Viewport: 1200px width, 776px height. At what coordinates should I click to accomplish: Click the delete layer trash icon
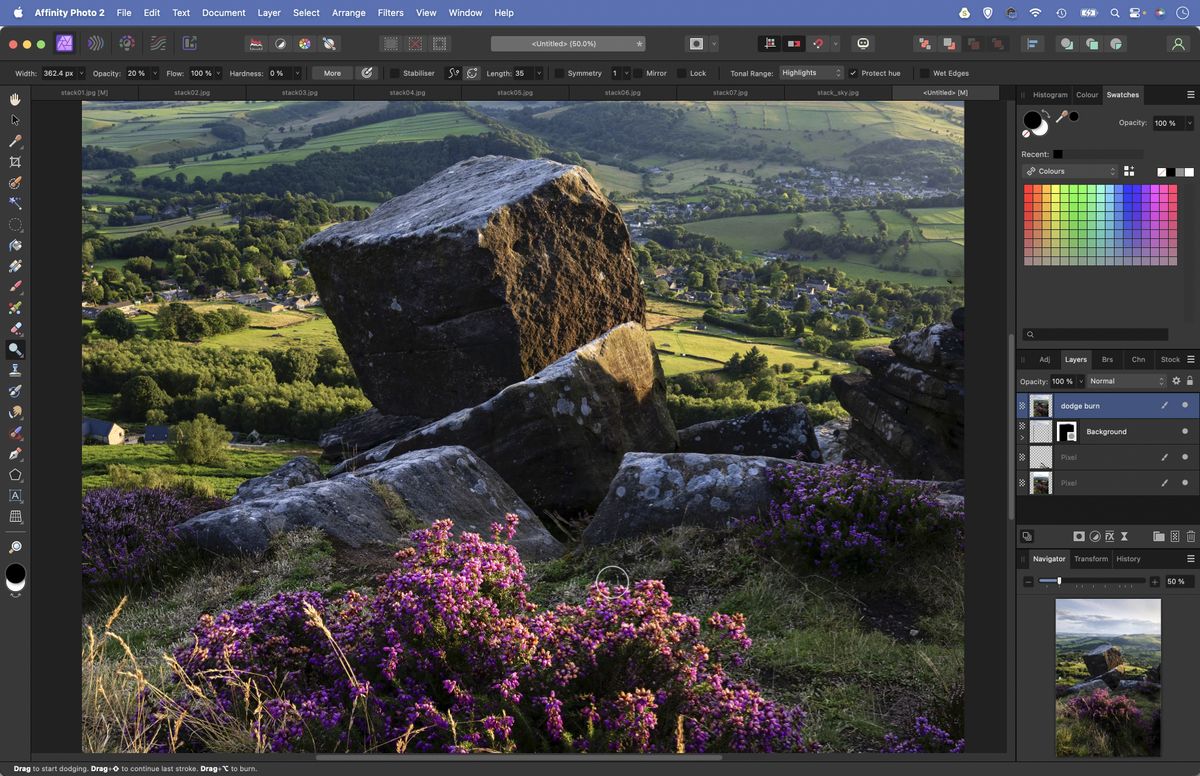[x=1189, y=537]
